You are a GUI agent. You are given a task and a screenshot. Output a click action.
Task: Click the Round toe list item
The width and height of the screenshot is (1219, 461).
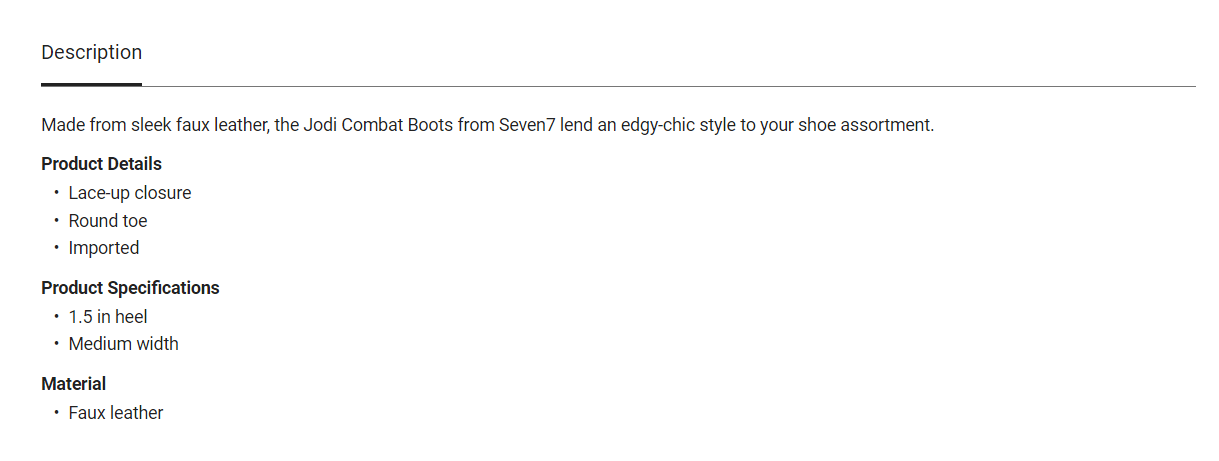[107, 221]
